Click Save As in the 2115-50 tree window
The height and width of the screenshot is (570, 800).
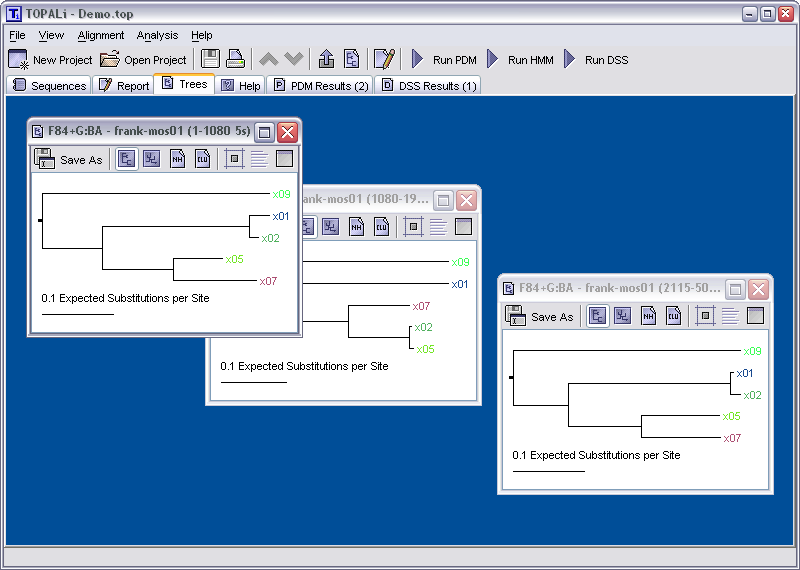[540, 316]
